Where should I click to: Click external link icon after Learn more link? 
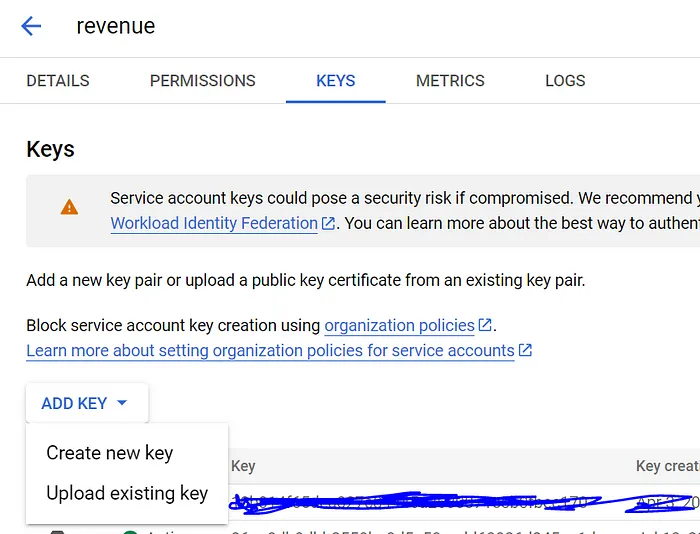525,351
